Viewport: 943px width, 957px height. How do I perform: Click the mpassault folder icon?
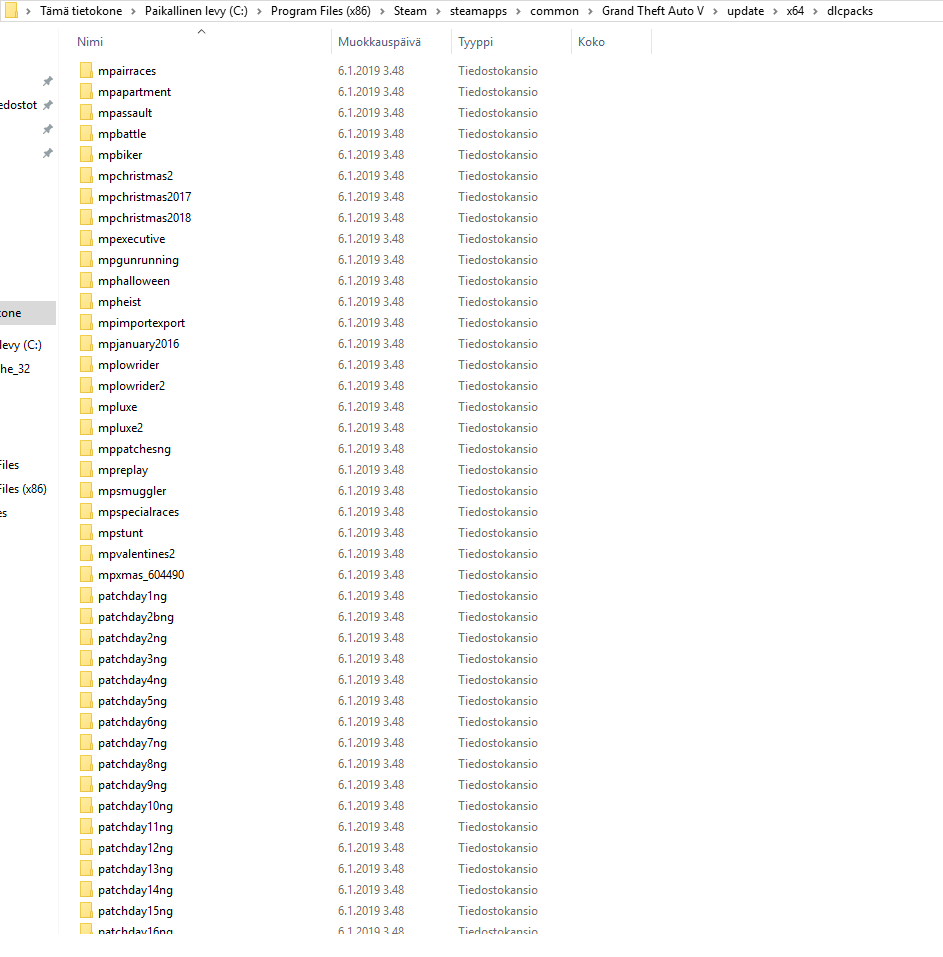tap(86, 112)
